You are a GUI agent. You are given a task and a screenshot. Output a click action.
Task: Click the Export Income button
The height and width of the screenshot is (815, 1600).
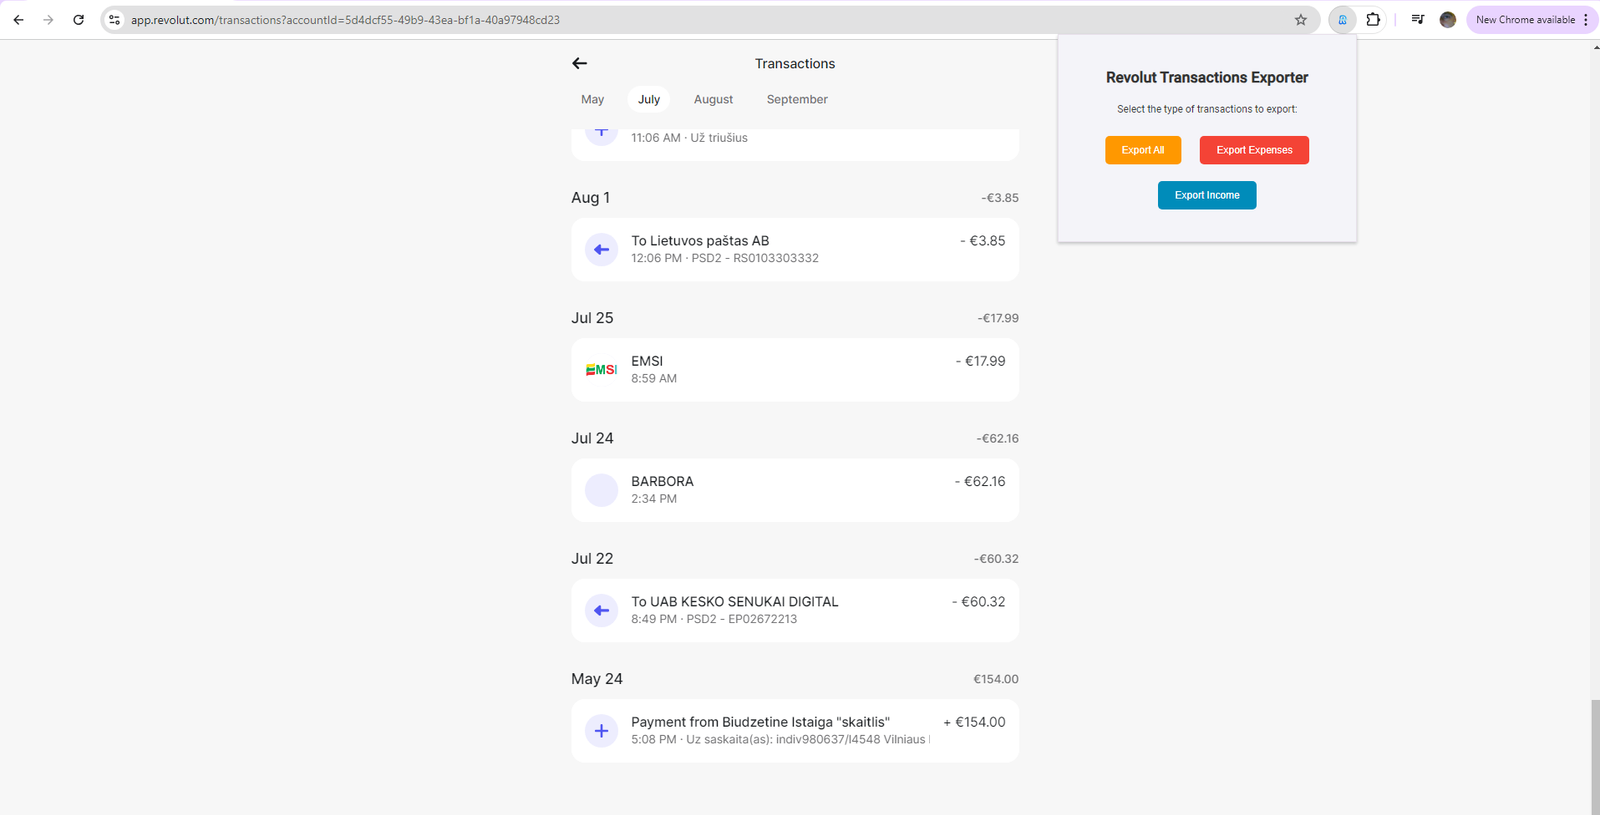(x=1207, y=195)
